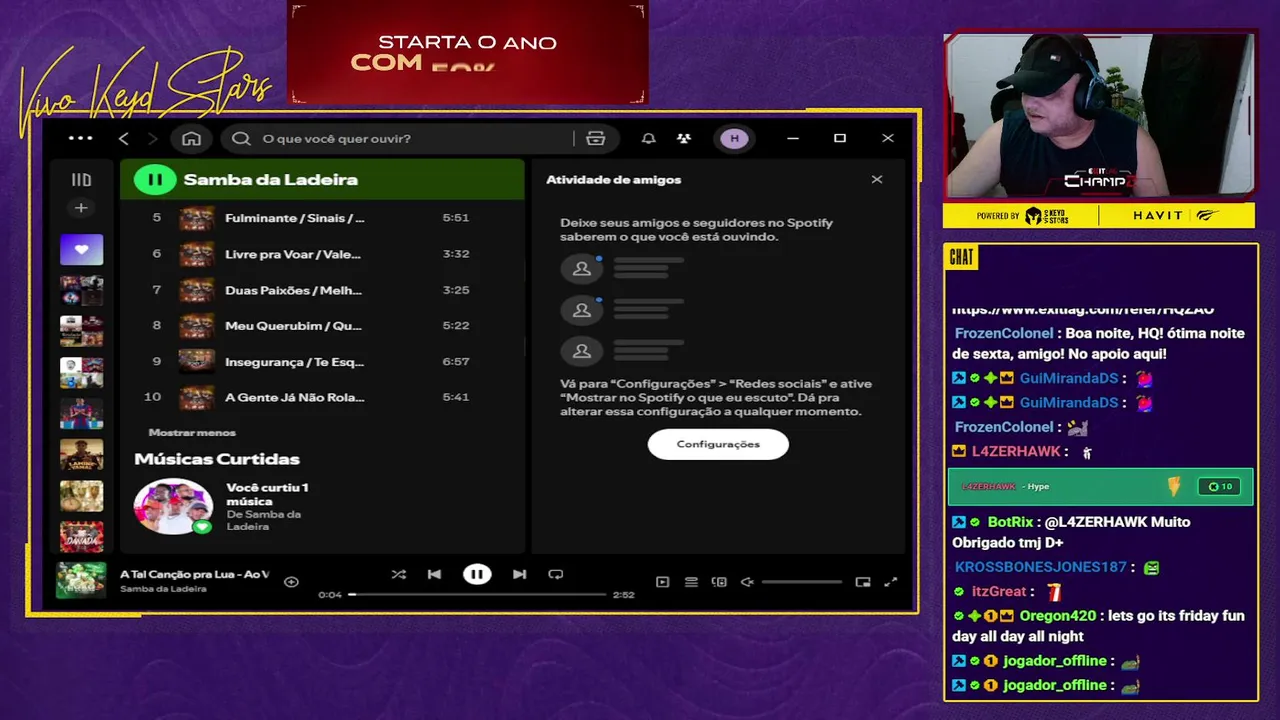Toggle shuffle playback
Viewport: 1280px width, 720px height.
point(399,574)
